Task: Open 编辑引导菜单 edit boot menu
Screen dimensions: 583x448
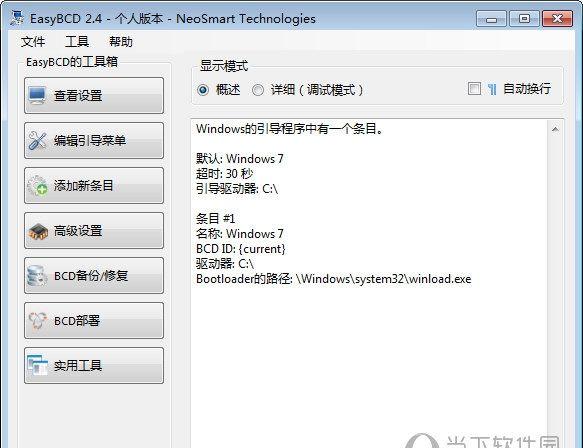Action: pos(94,141)
